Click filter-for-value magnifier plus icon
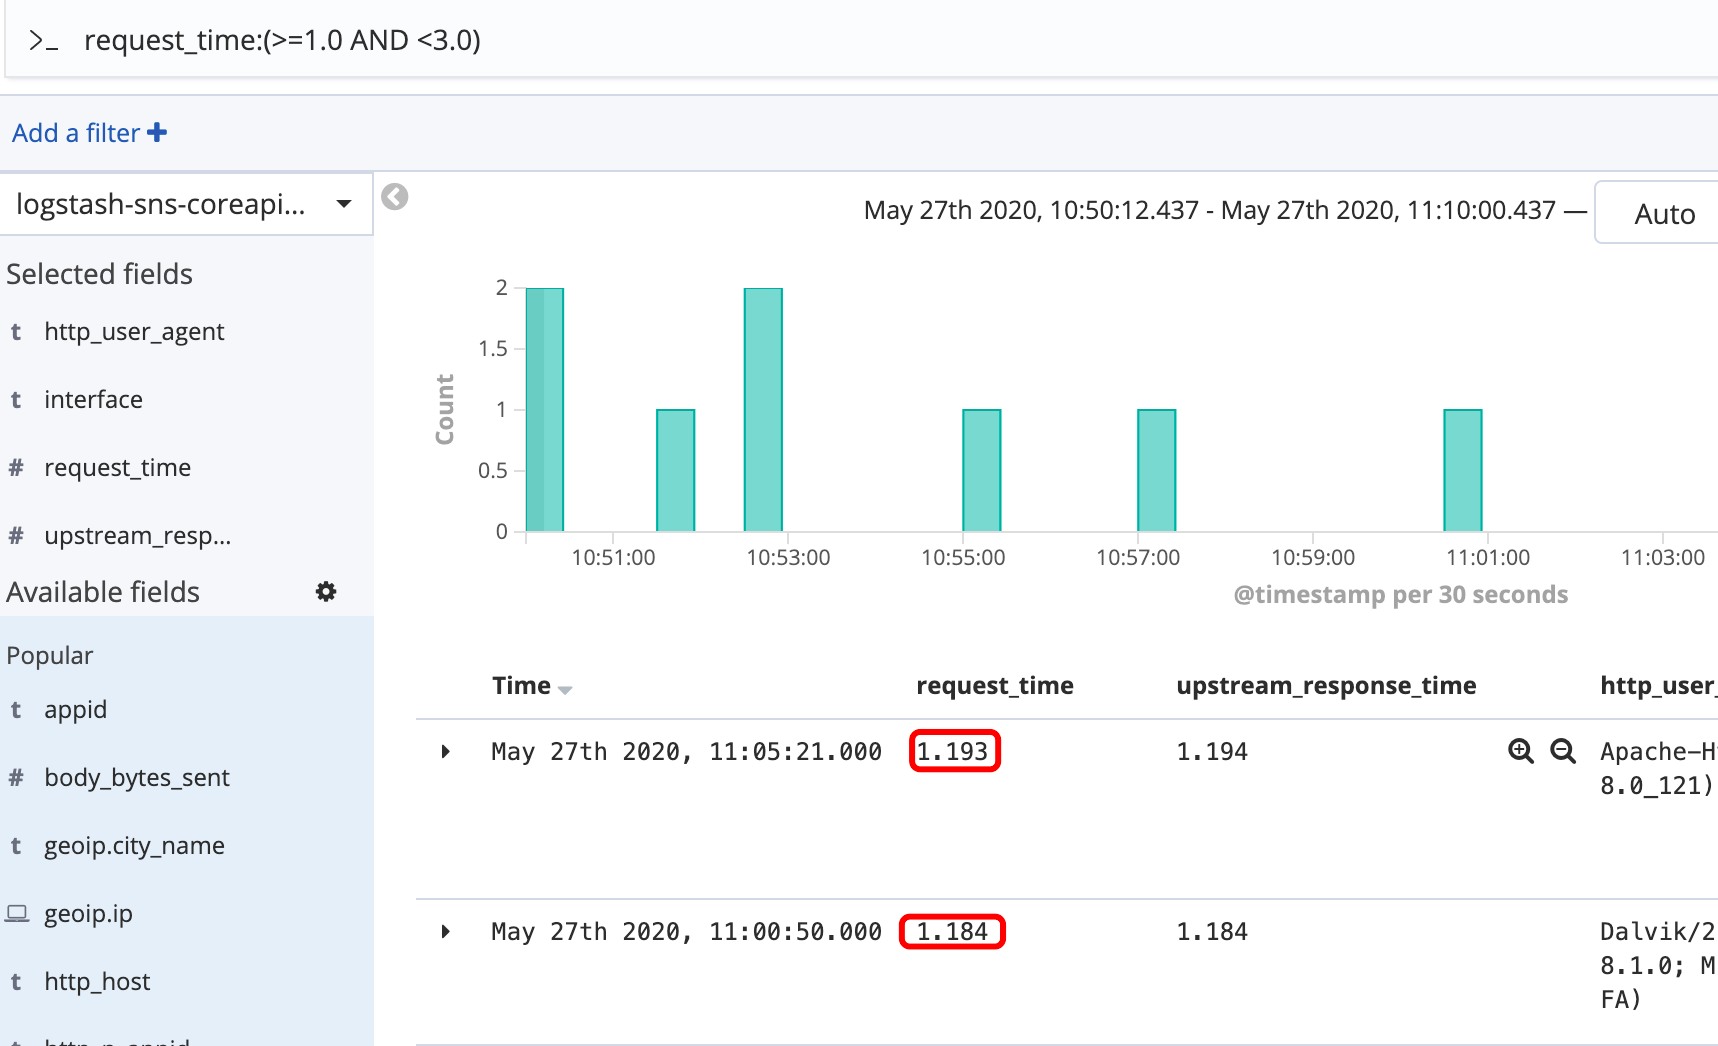The width and height of the screenshot is (1718, 1046). tap(1520, 751)
